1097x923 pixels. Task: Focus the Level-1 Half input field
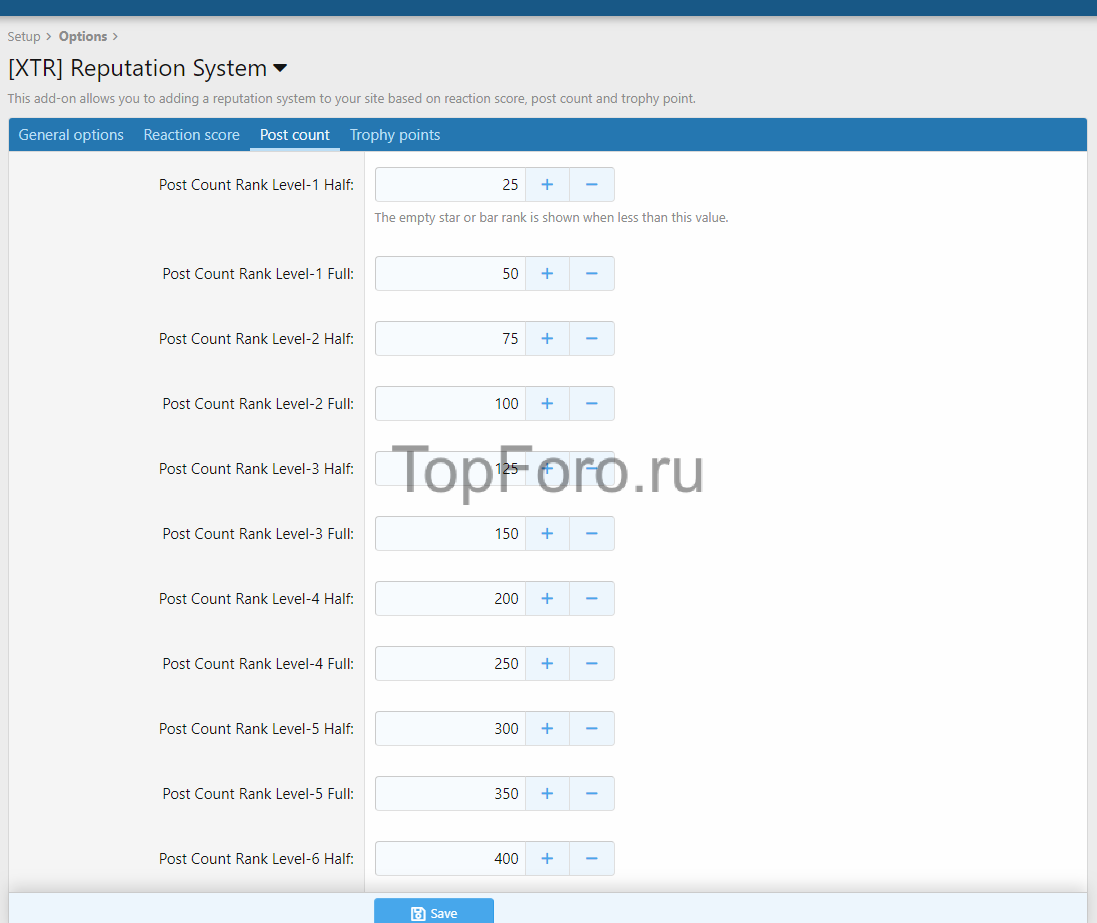[450, 185]
